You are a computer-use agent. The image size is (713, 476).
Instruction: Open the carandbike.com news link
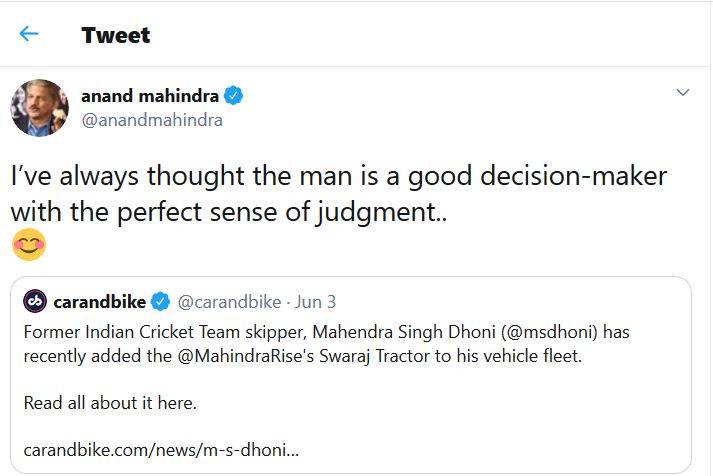[x=161, y=449]
